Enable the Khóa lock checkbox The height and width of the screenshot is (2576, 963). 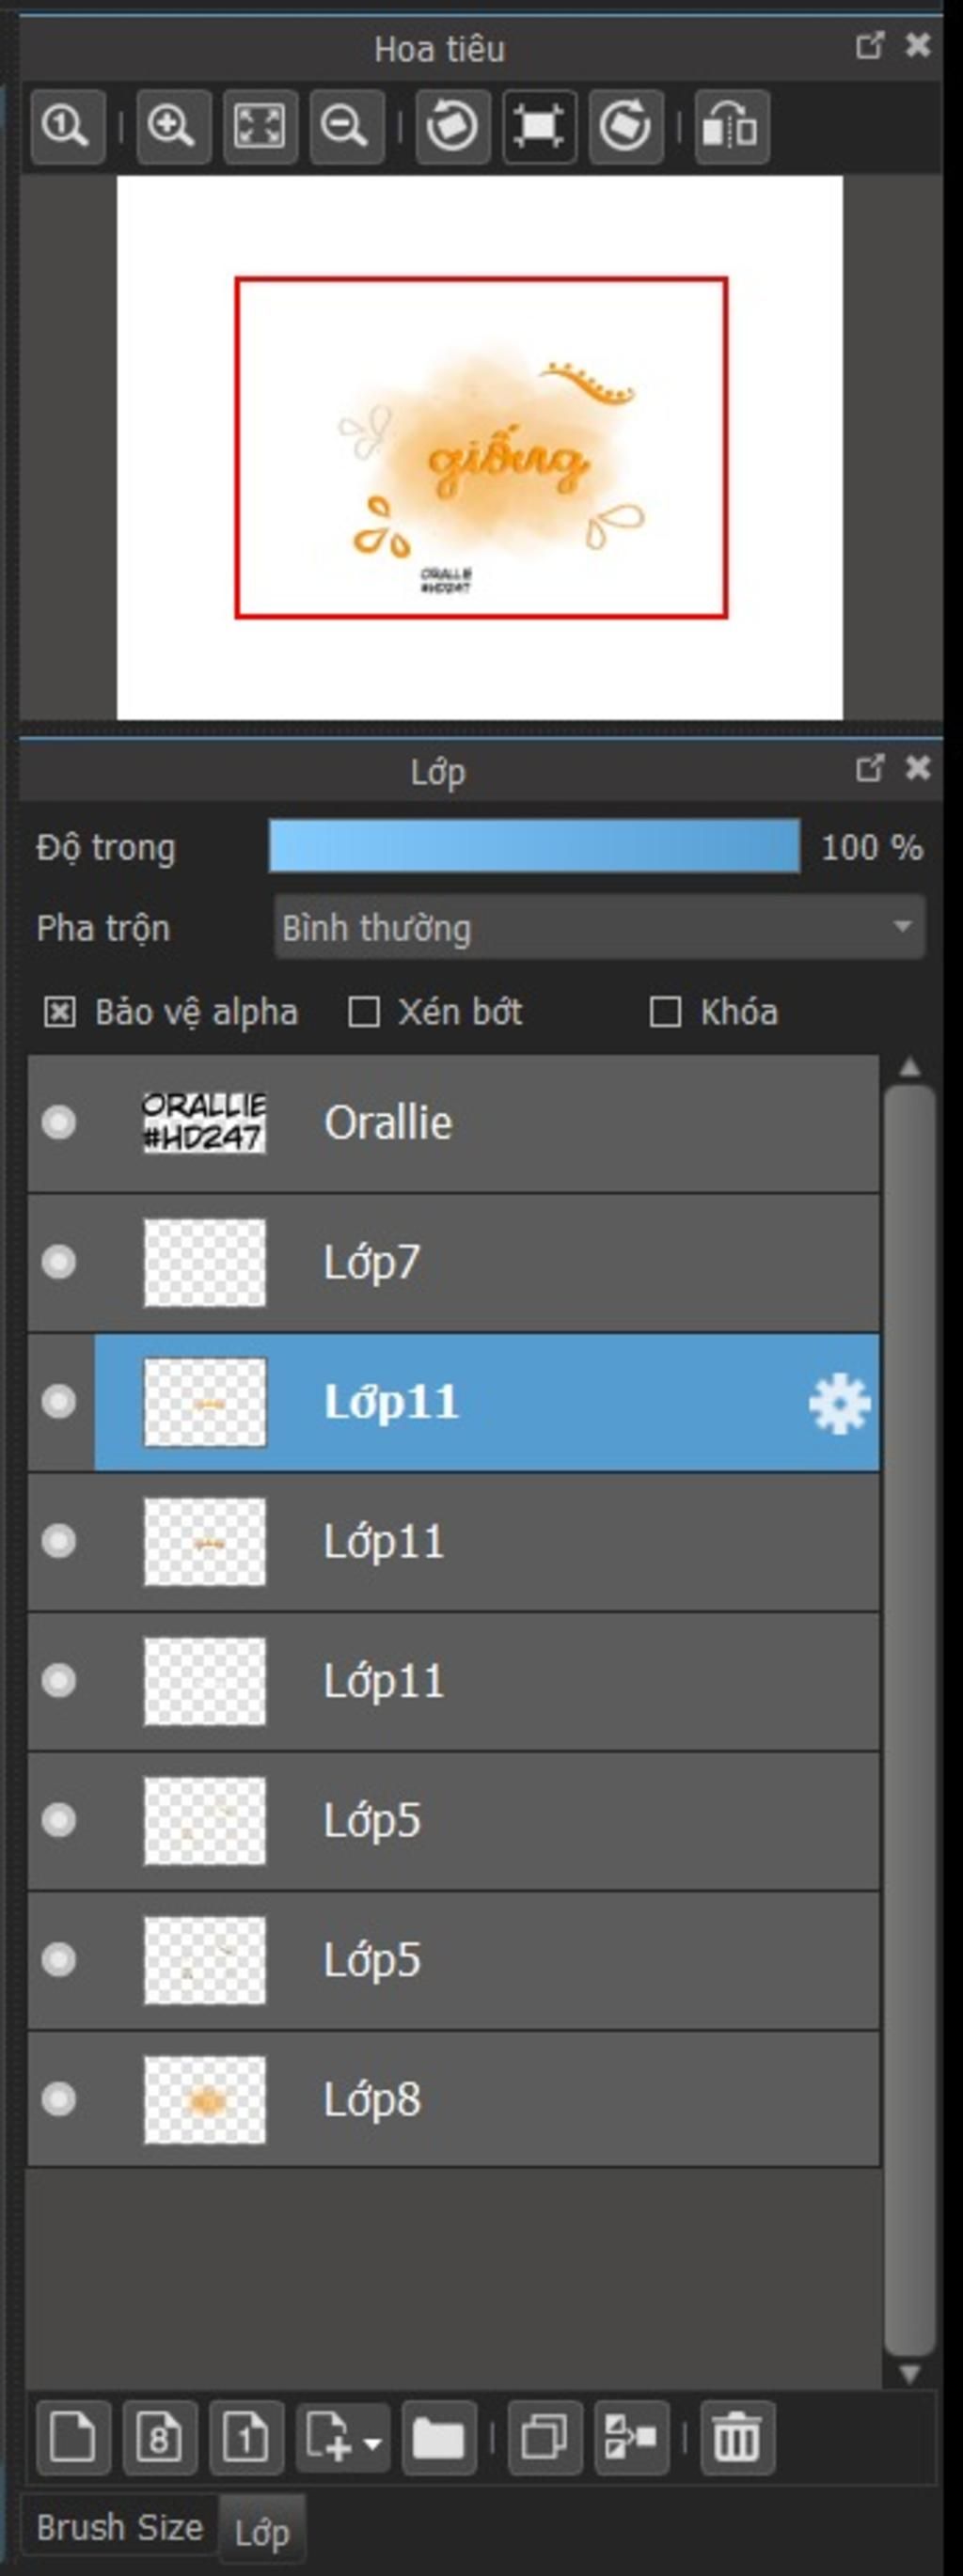(665, 1013)
